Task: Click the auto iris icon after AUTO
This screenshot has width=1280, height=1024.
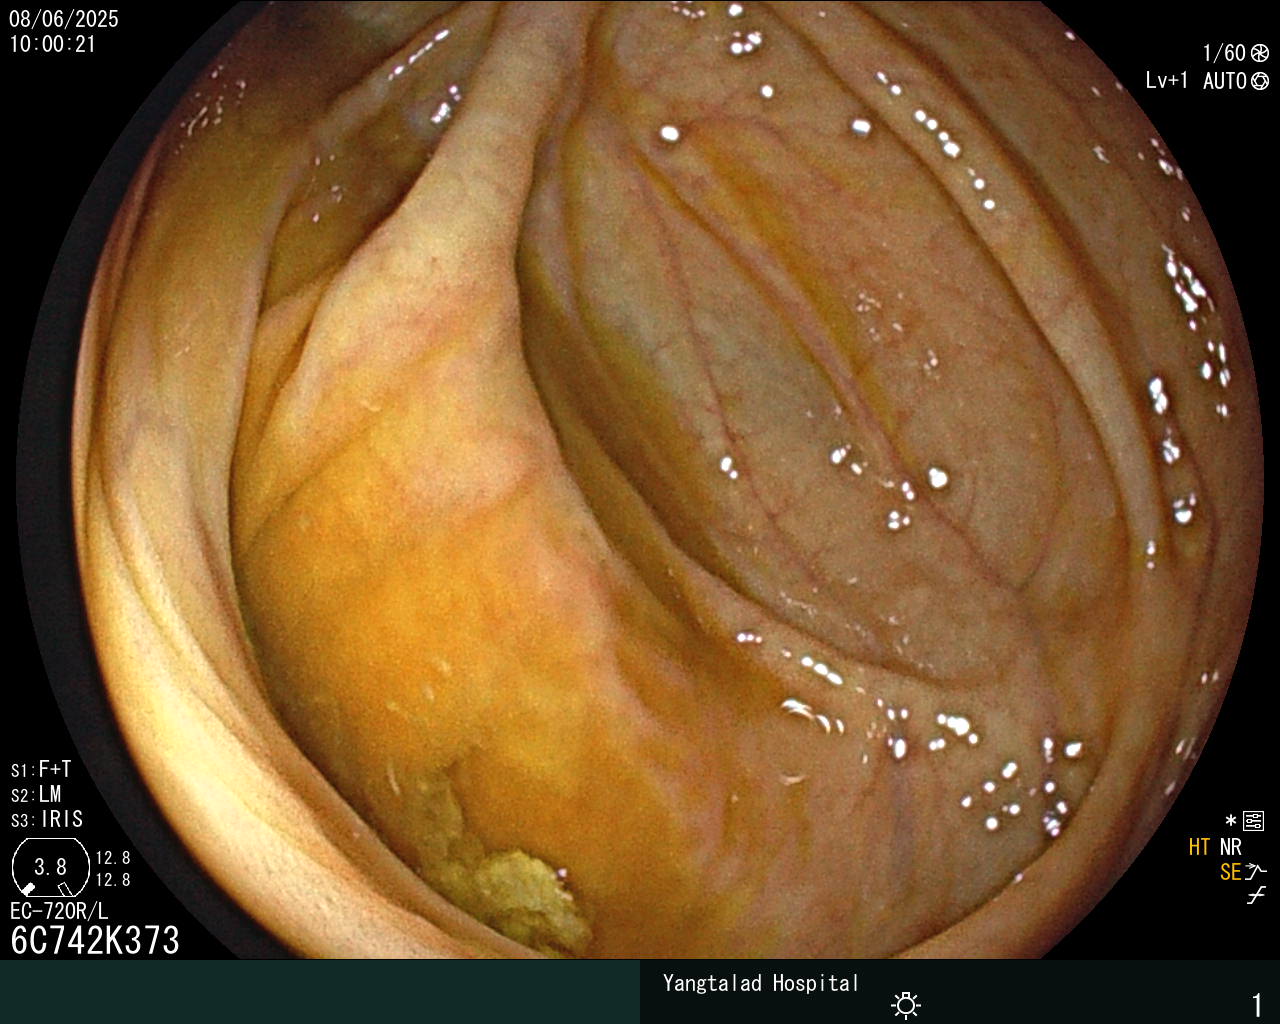Action: point(1260,81)
